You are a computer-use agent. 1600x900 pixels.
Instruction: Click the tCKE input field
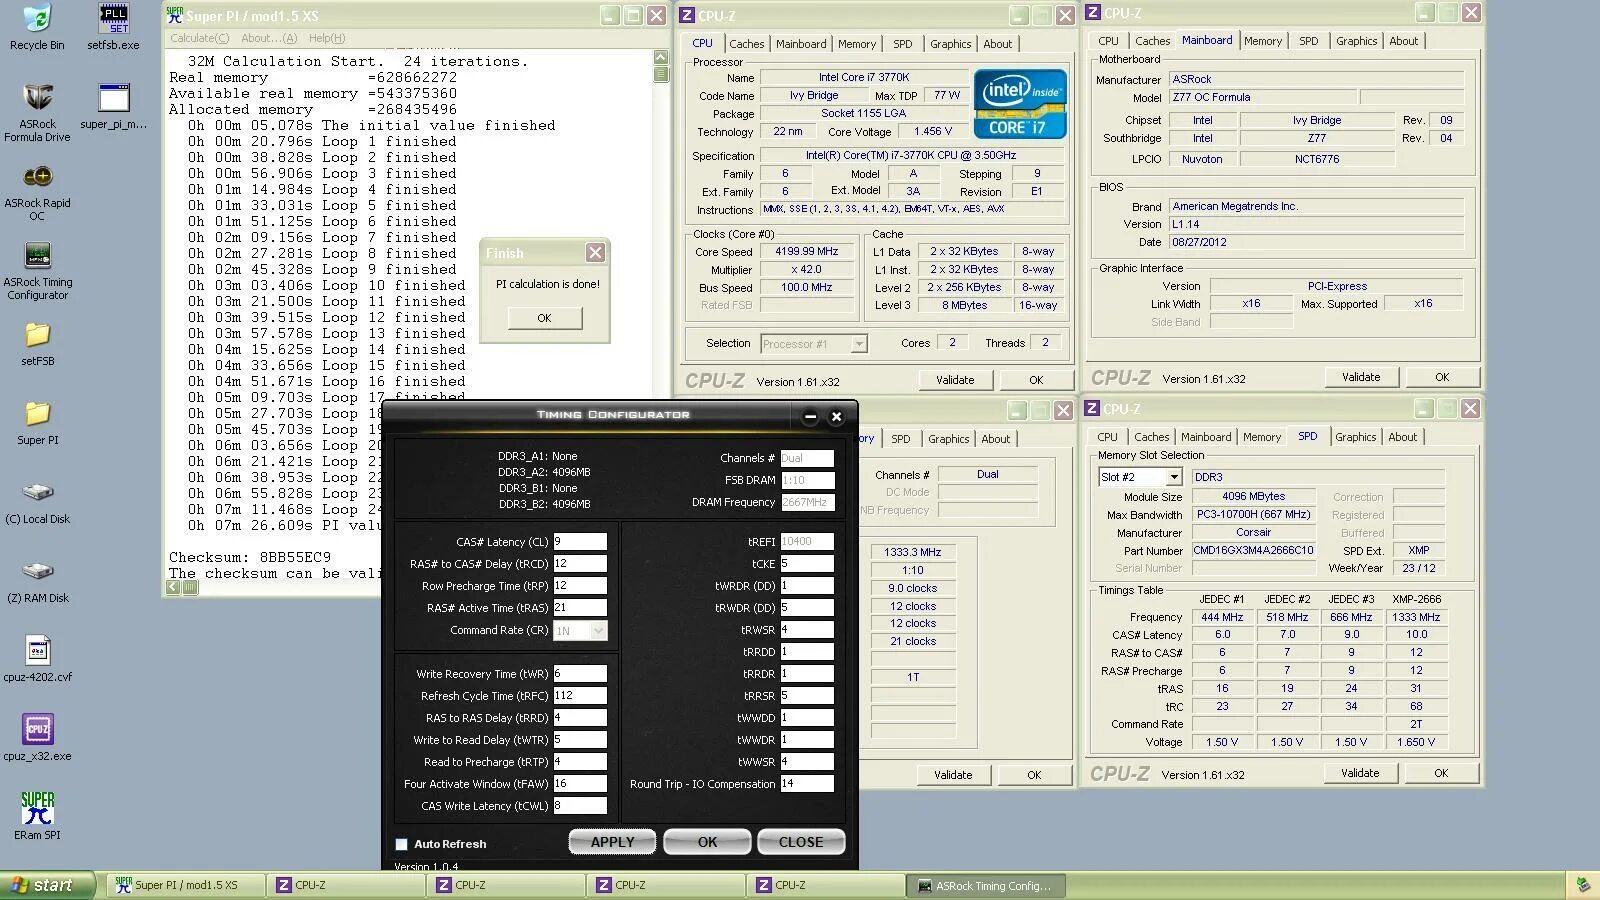point(807,563)
